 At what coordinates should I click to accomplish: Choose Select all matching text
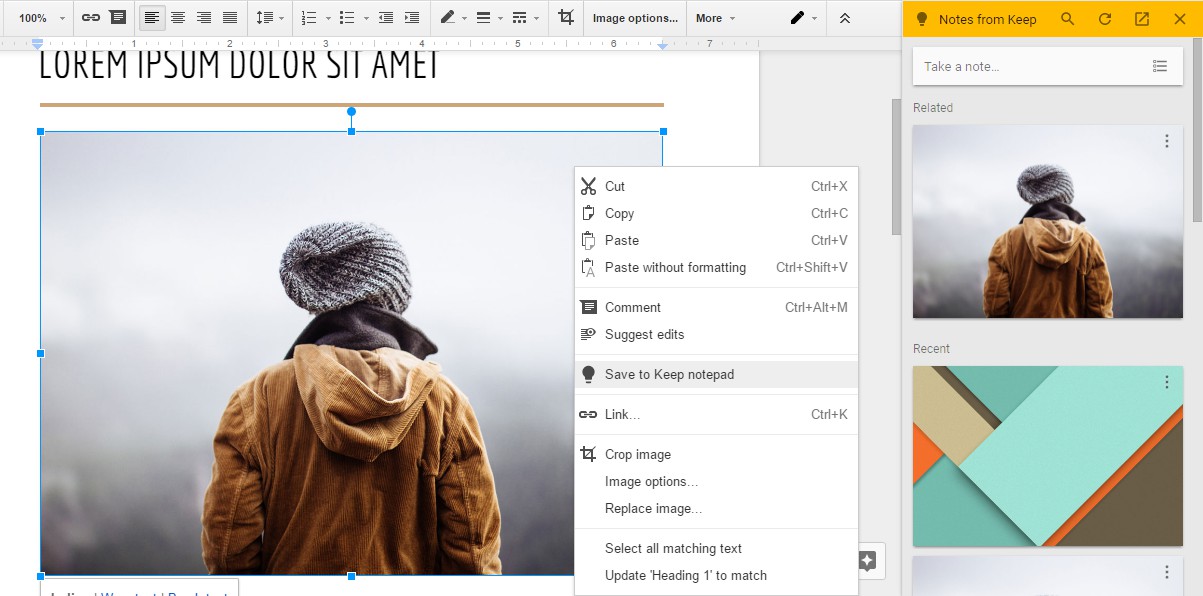point(716,548)
